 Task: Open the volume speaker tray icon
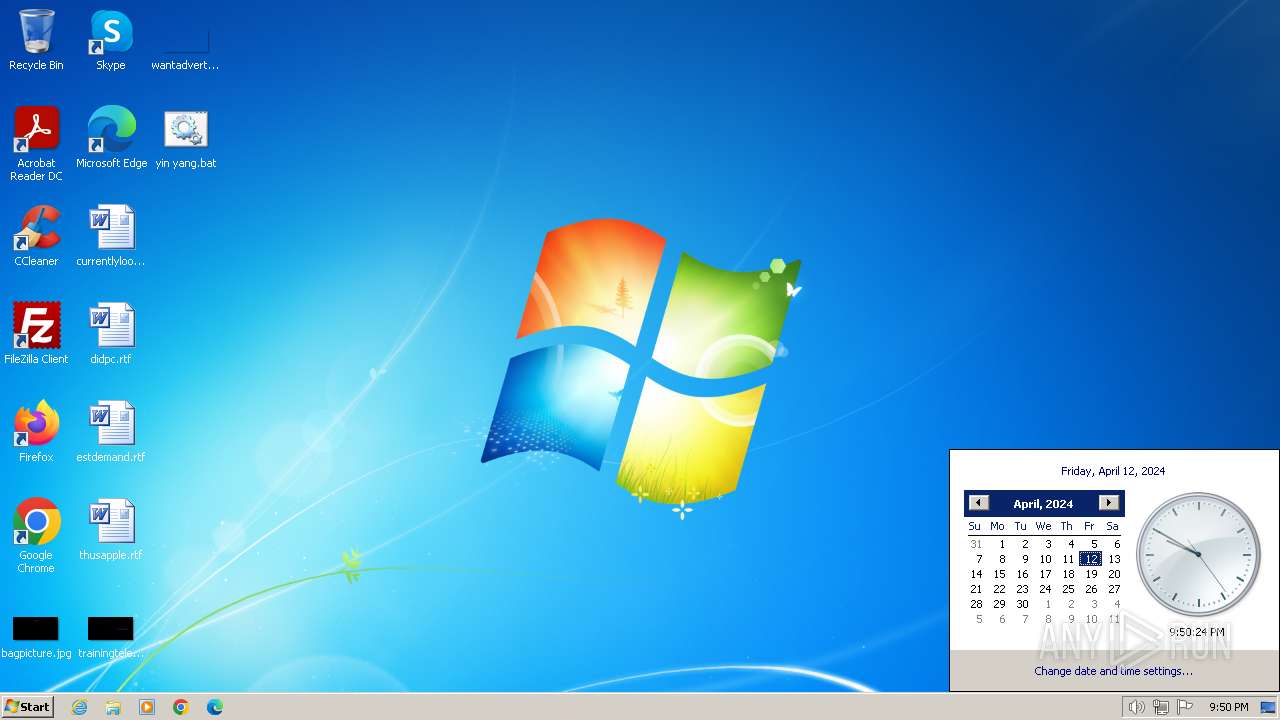tap(1136, 707)
